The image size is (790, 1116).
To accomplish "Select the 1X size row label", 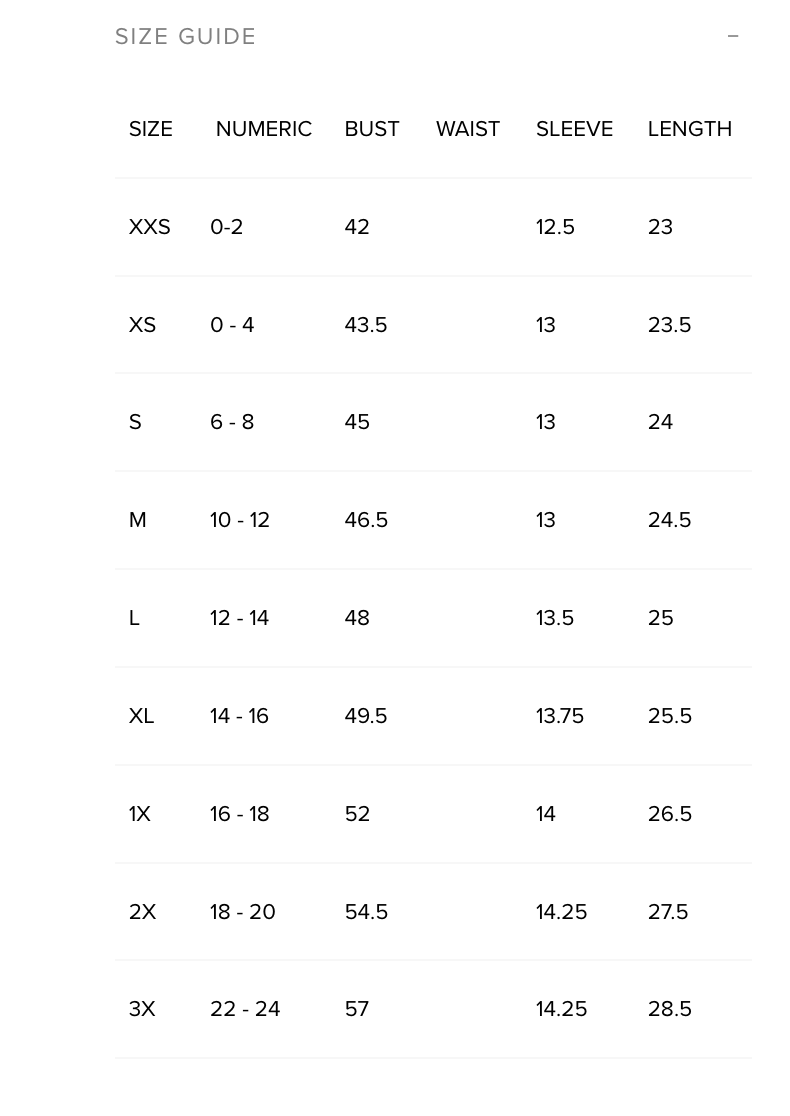I will (140, 814).
